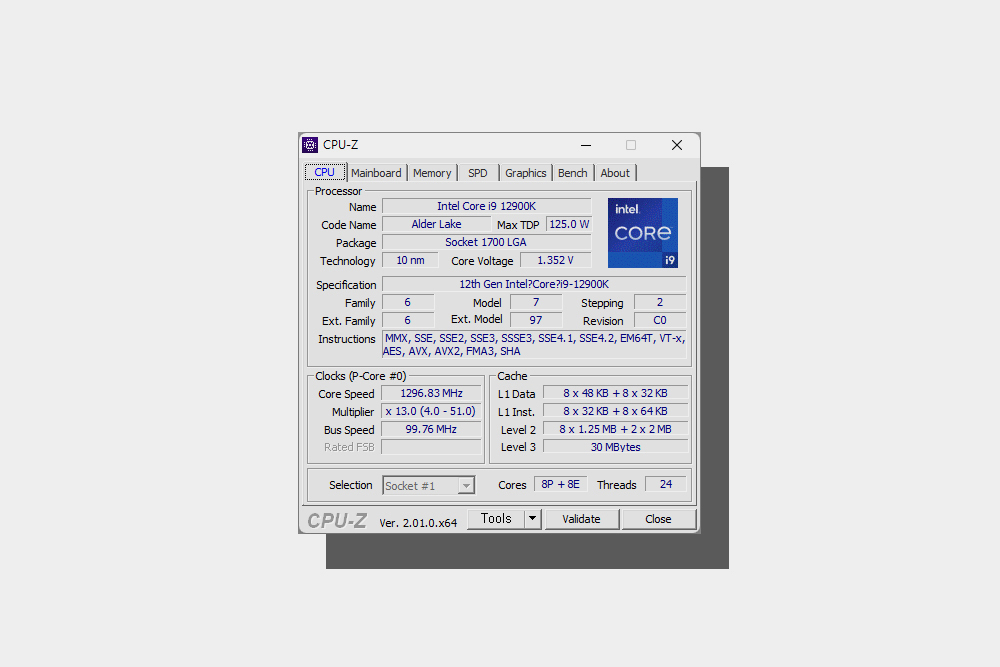The width and height of the screenshot is (1000, 667).
Task: Open the Graphics tab
Action: [x=526, y=173]
